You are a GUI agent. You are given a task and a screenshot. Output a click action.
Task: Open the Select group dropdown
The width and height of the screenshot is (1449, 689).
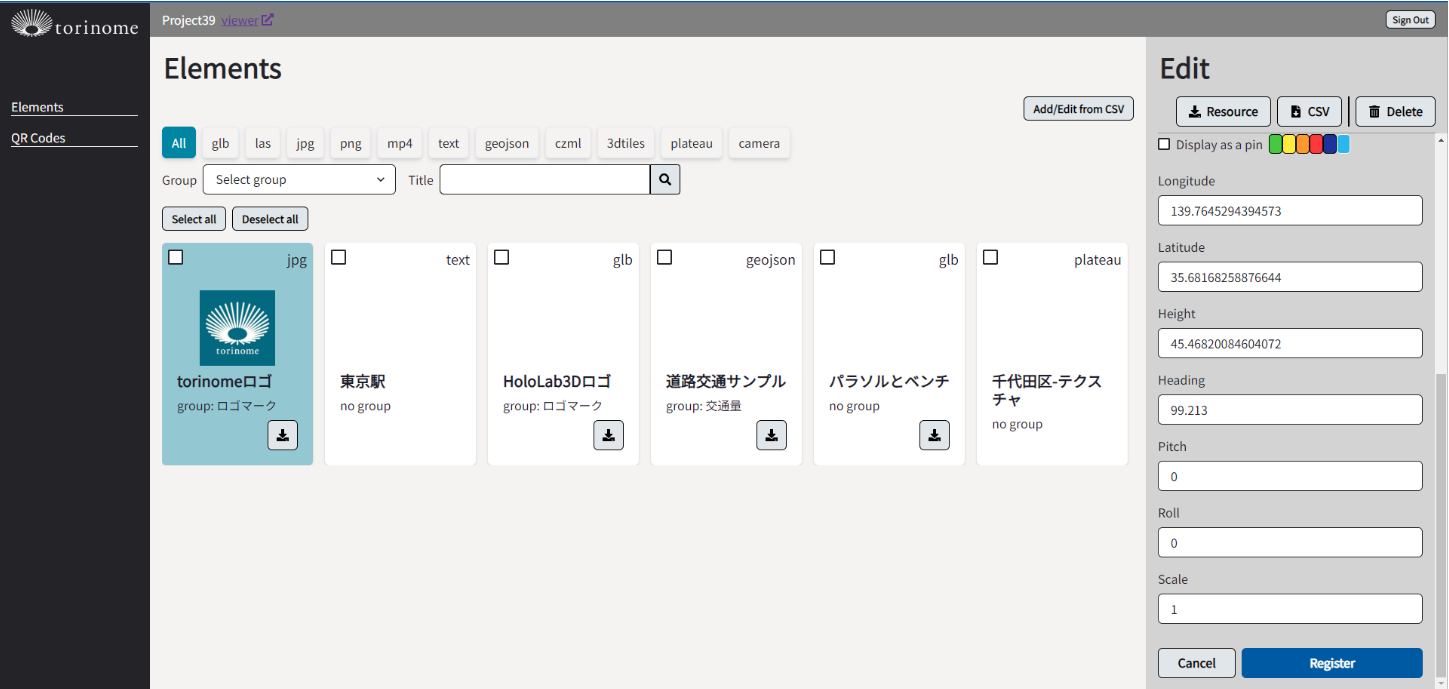click(299, 180)
